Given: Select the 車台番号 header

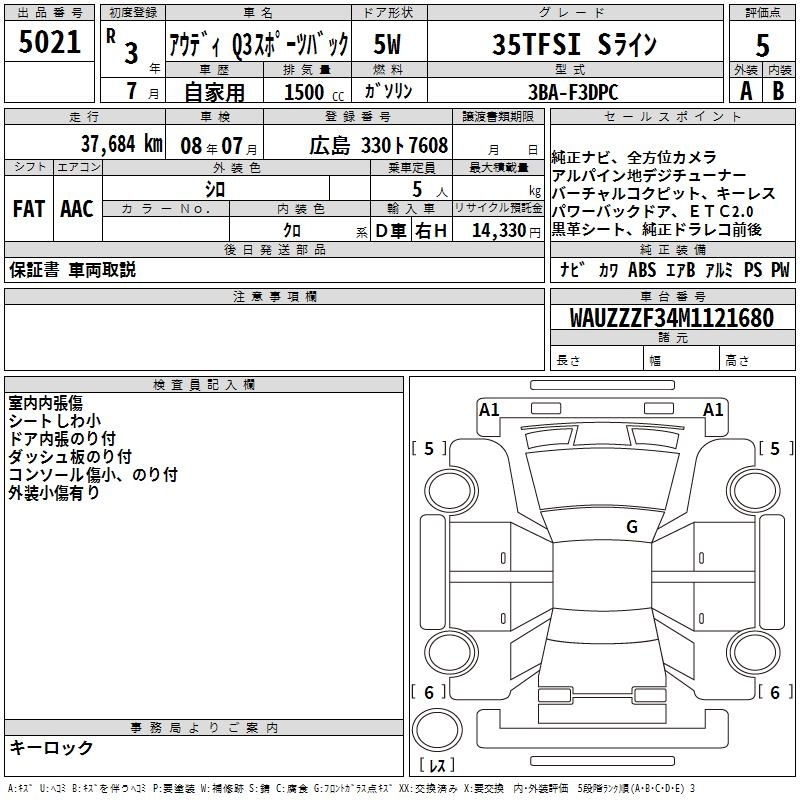Looking at the screenshot, I should pos(672,296).
